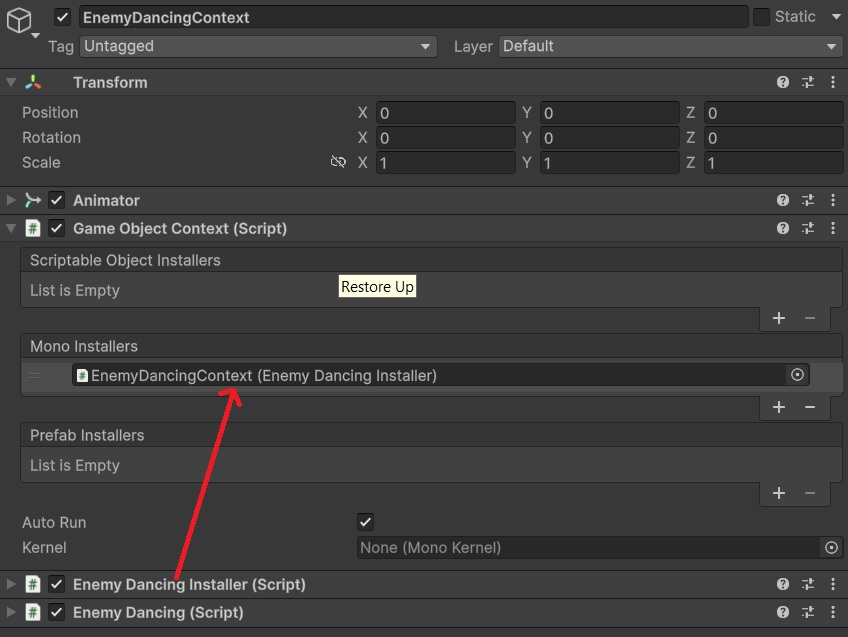Screen dimensions: 848x637
Task: Open more options menu for Game Object Context
Action: [x=833, y=229]
